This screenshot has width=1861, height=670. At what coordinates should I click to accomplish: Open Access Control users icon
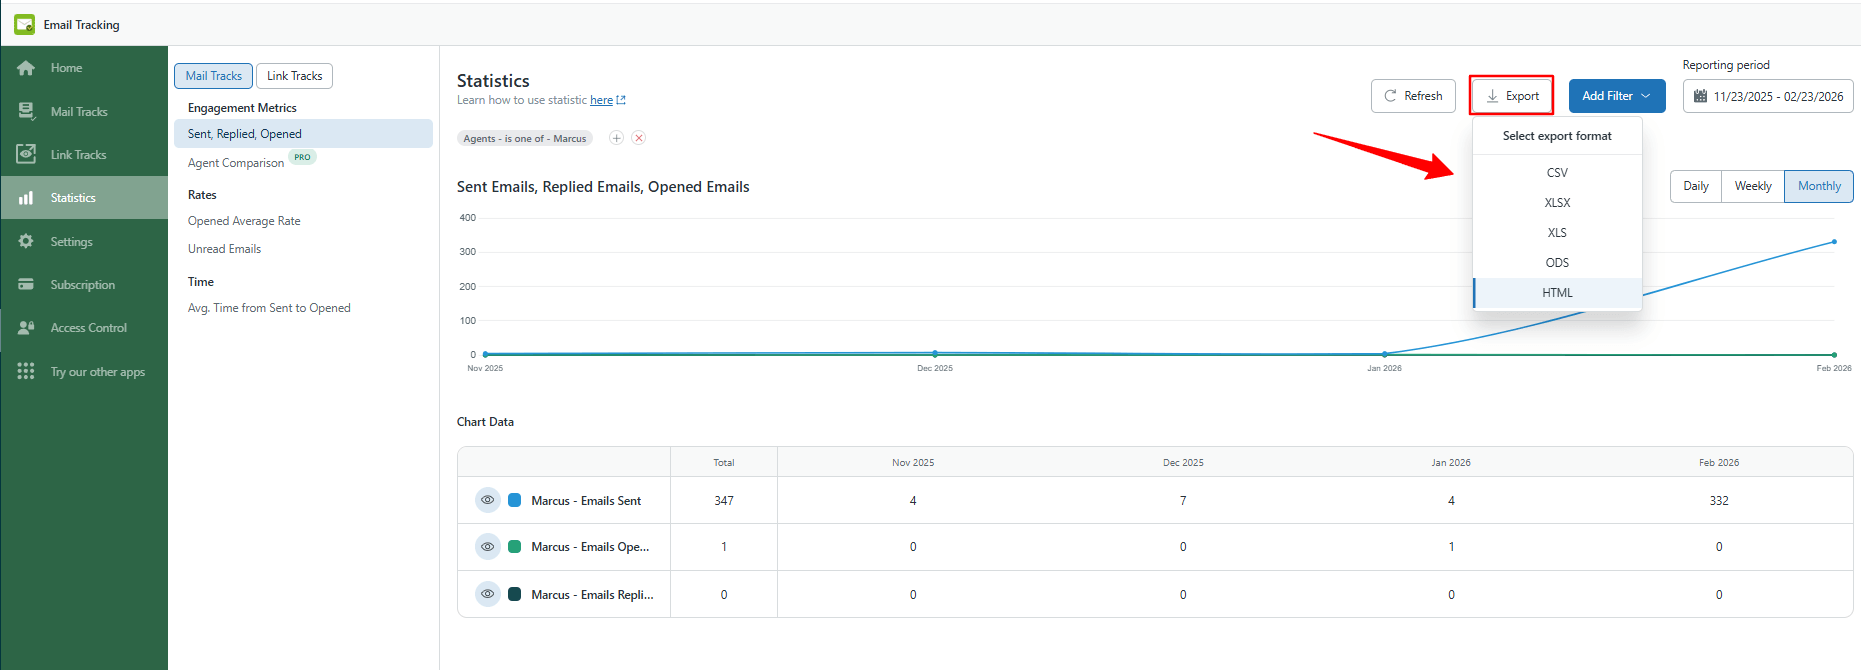pos(26,328)
